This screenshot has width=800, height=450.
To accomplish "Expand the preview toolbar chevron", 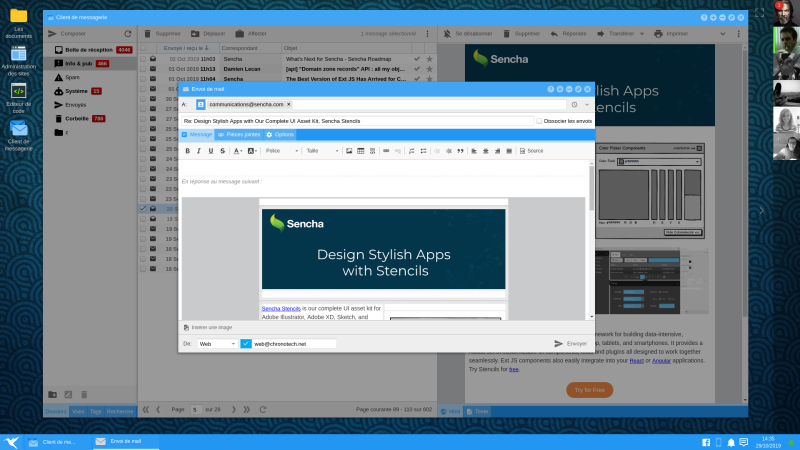I will click(722, 34).
